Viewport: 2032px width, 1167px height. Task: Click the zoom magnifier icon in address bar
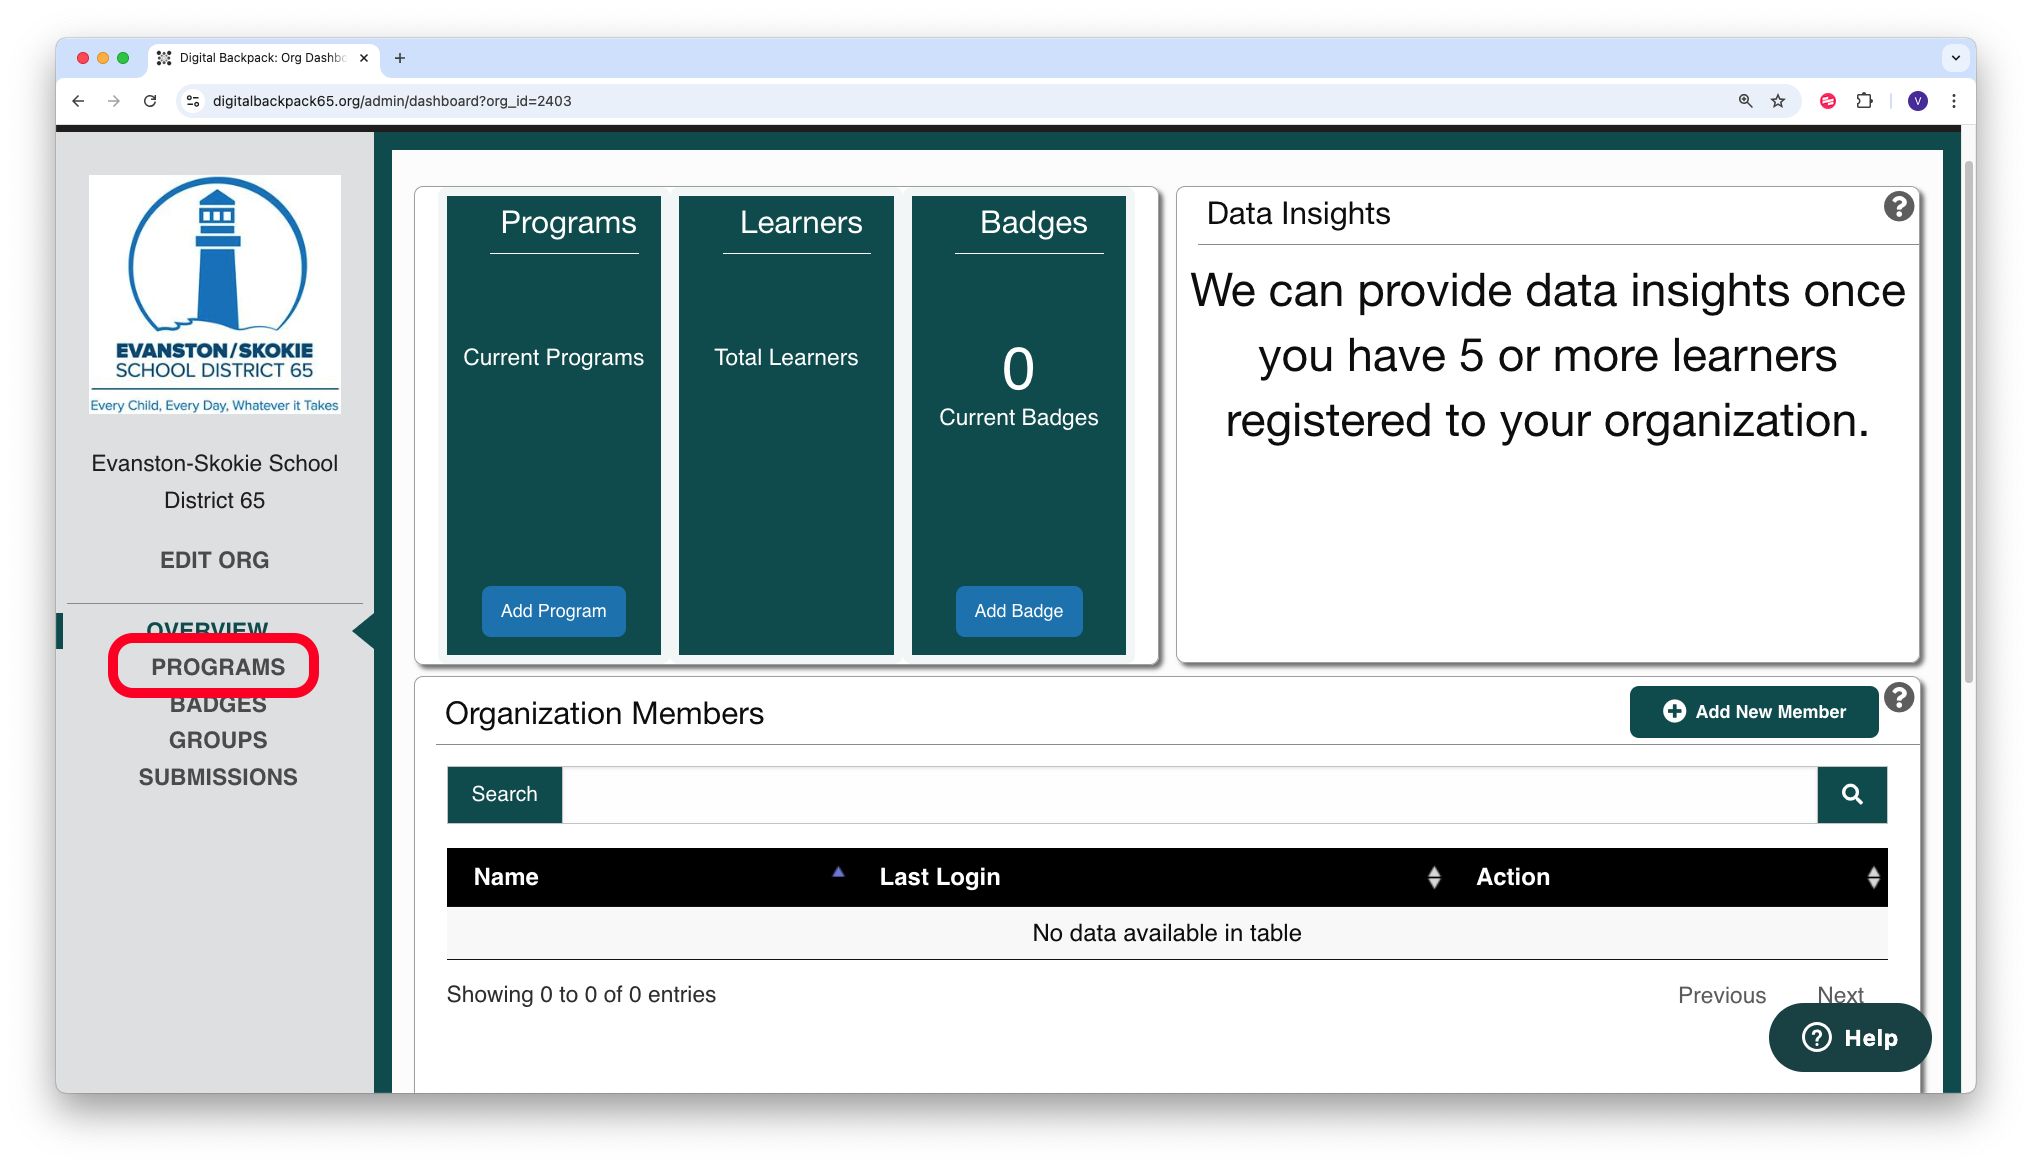pyautogui.click(x=1745, y=101)
